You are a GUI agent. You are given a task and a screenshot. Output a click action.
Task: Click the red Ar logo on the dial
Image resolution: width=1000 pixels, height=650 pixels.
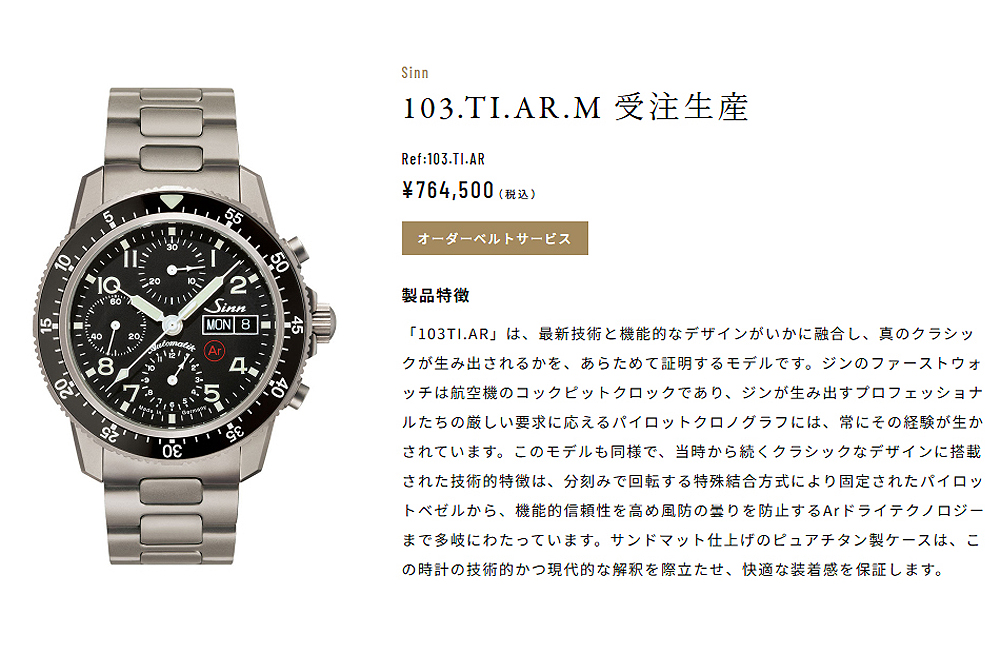click(214, 350)
